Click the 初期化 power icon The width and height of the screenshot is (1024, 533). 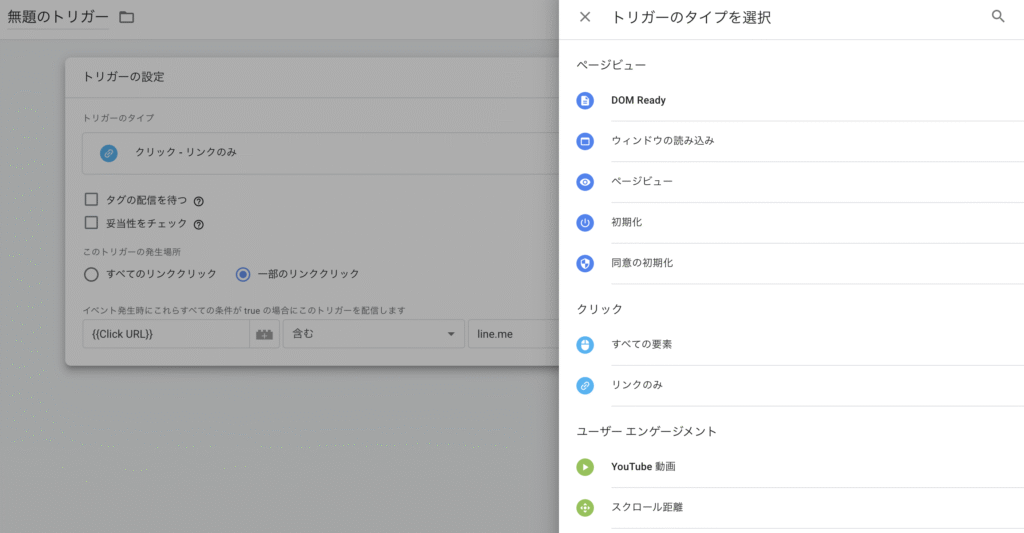coord(585,222)
